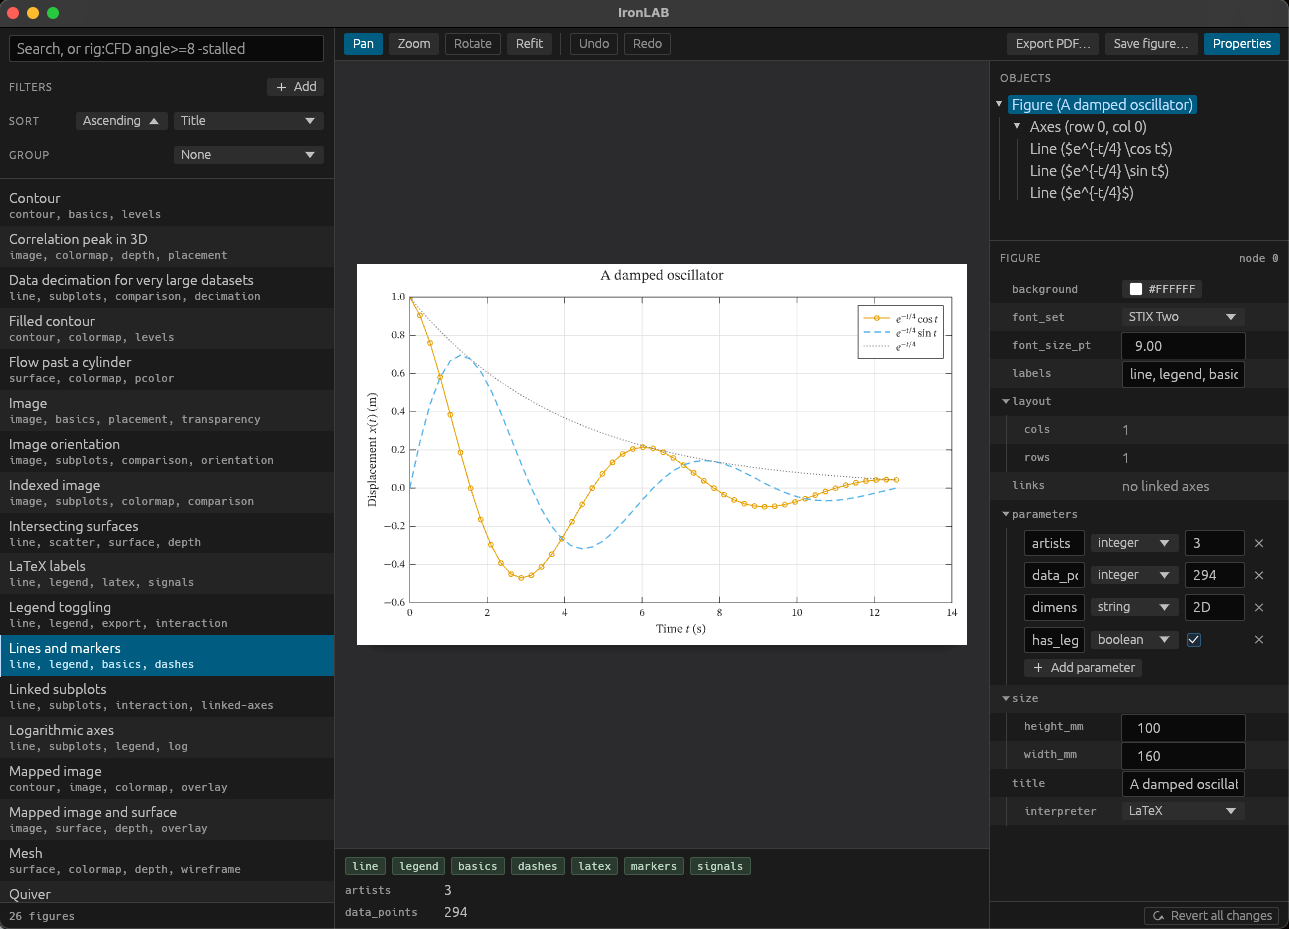Remove the artists parameter row
This screenshot has width=1289, height=929.
click(x=1259, y=543)
